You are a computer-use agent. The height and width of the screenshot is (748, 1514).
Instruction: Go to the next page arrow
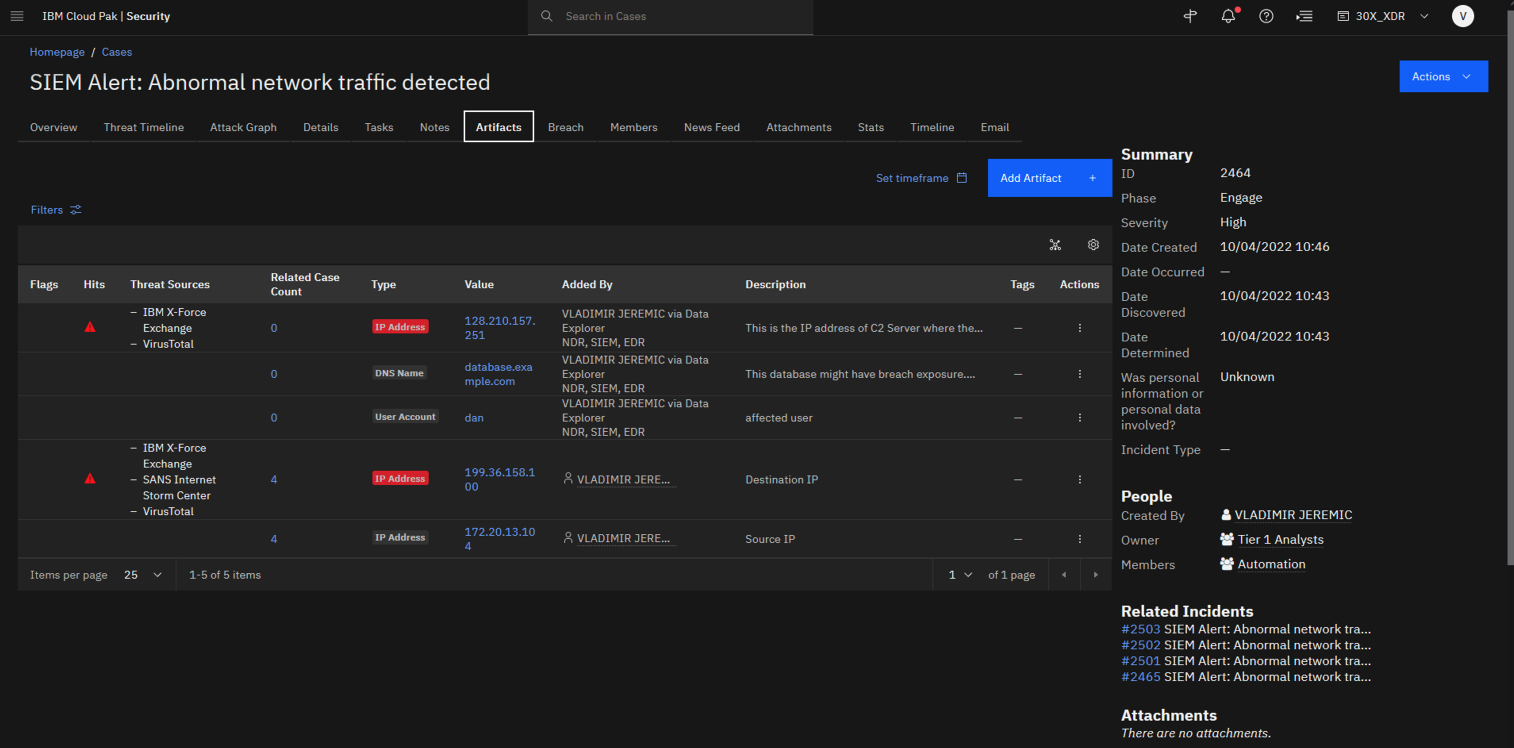1096,575
